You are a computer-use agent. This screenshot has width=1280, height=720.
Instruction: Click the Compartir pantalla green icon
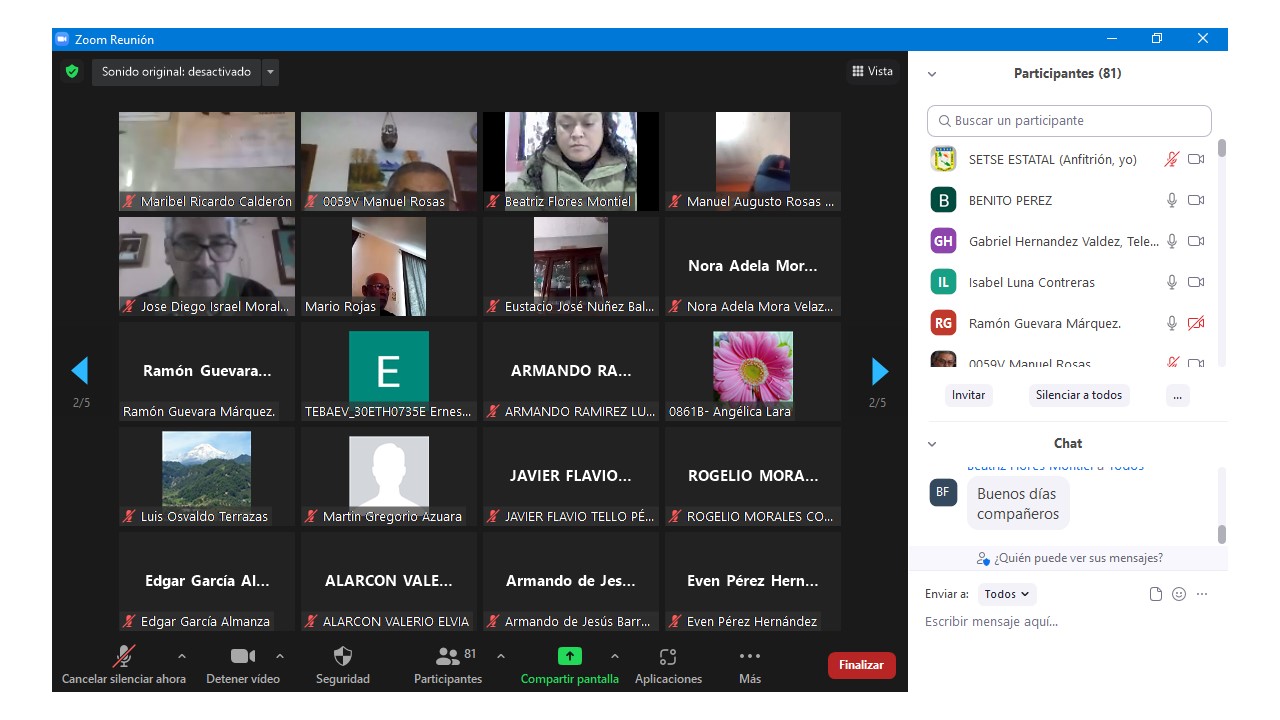pyautogui.click(x=569, y=657)
